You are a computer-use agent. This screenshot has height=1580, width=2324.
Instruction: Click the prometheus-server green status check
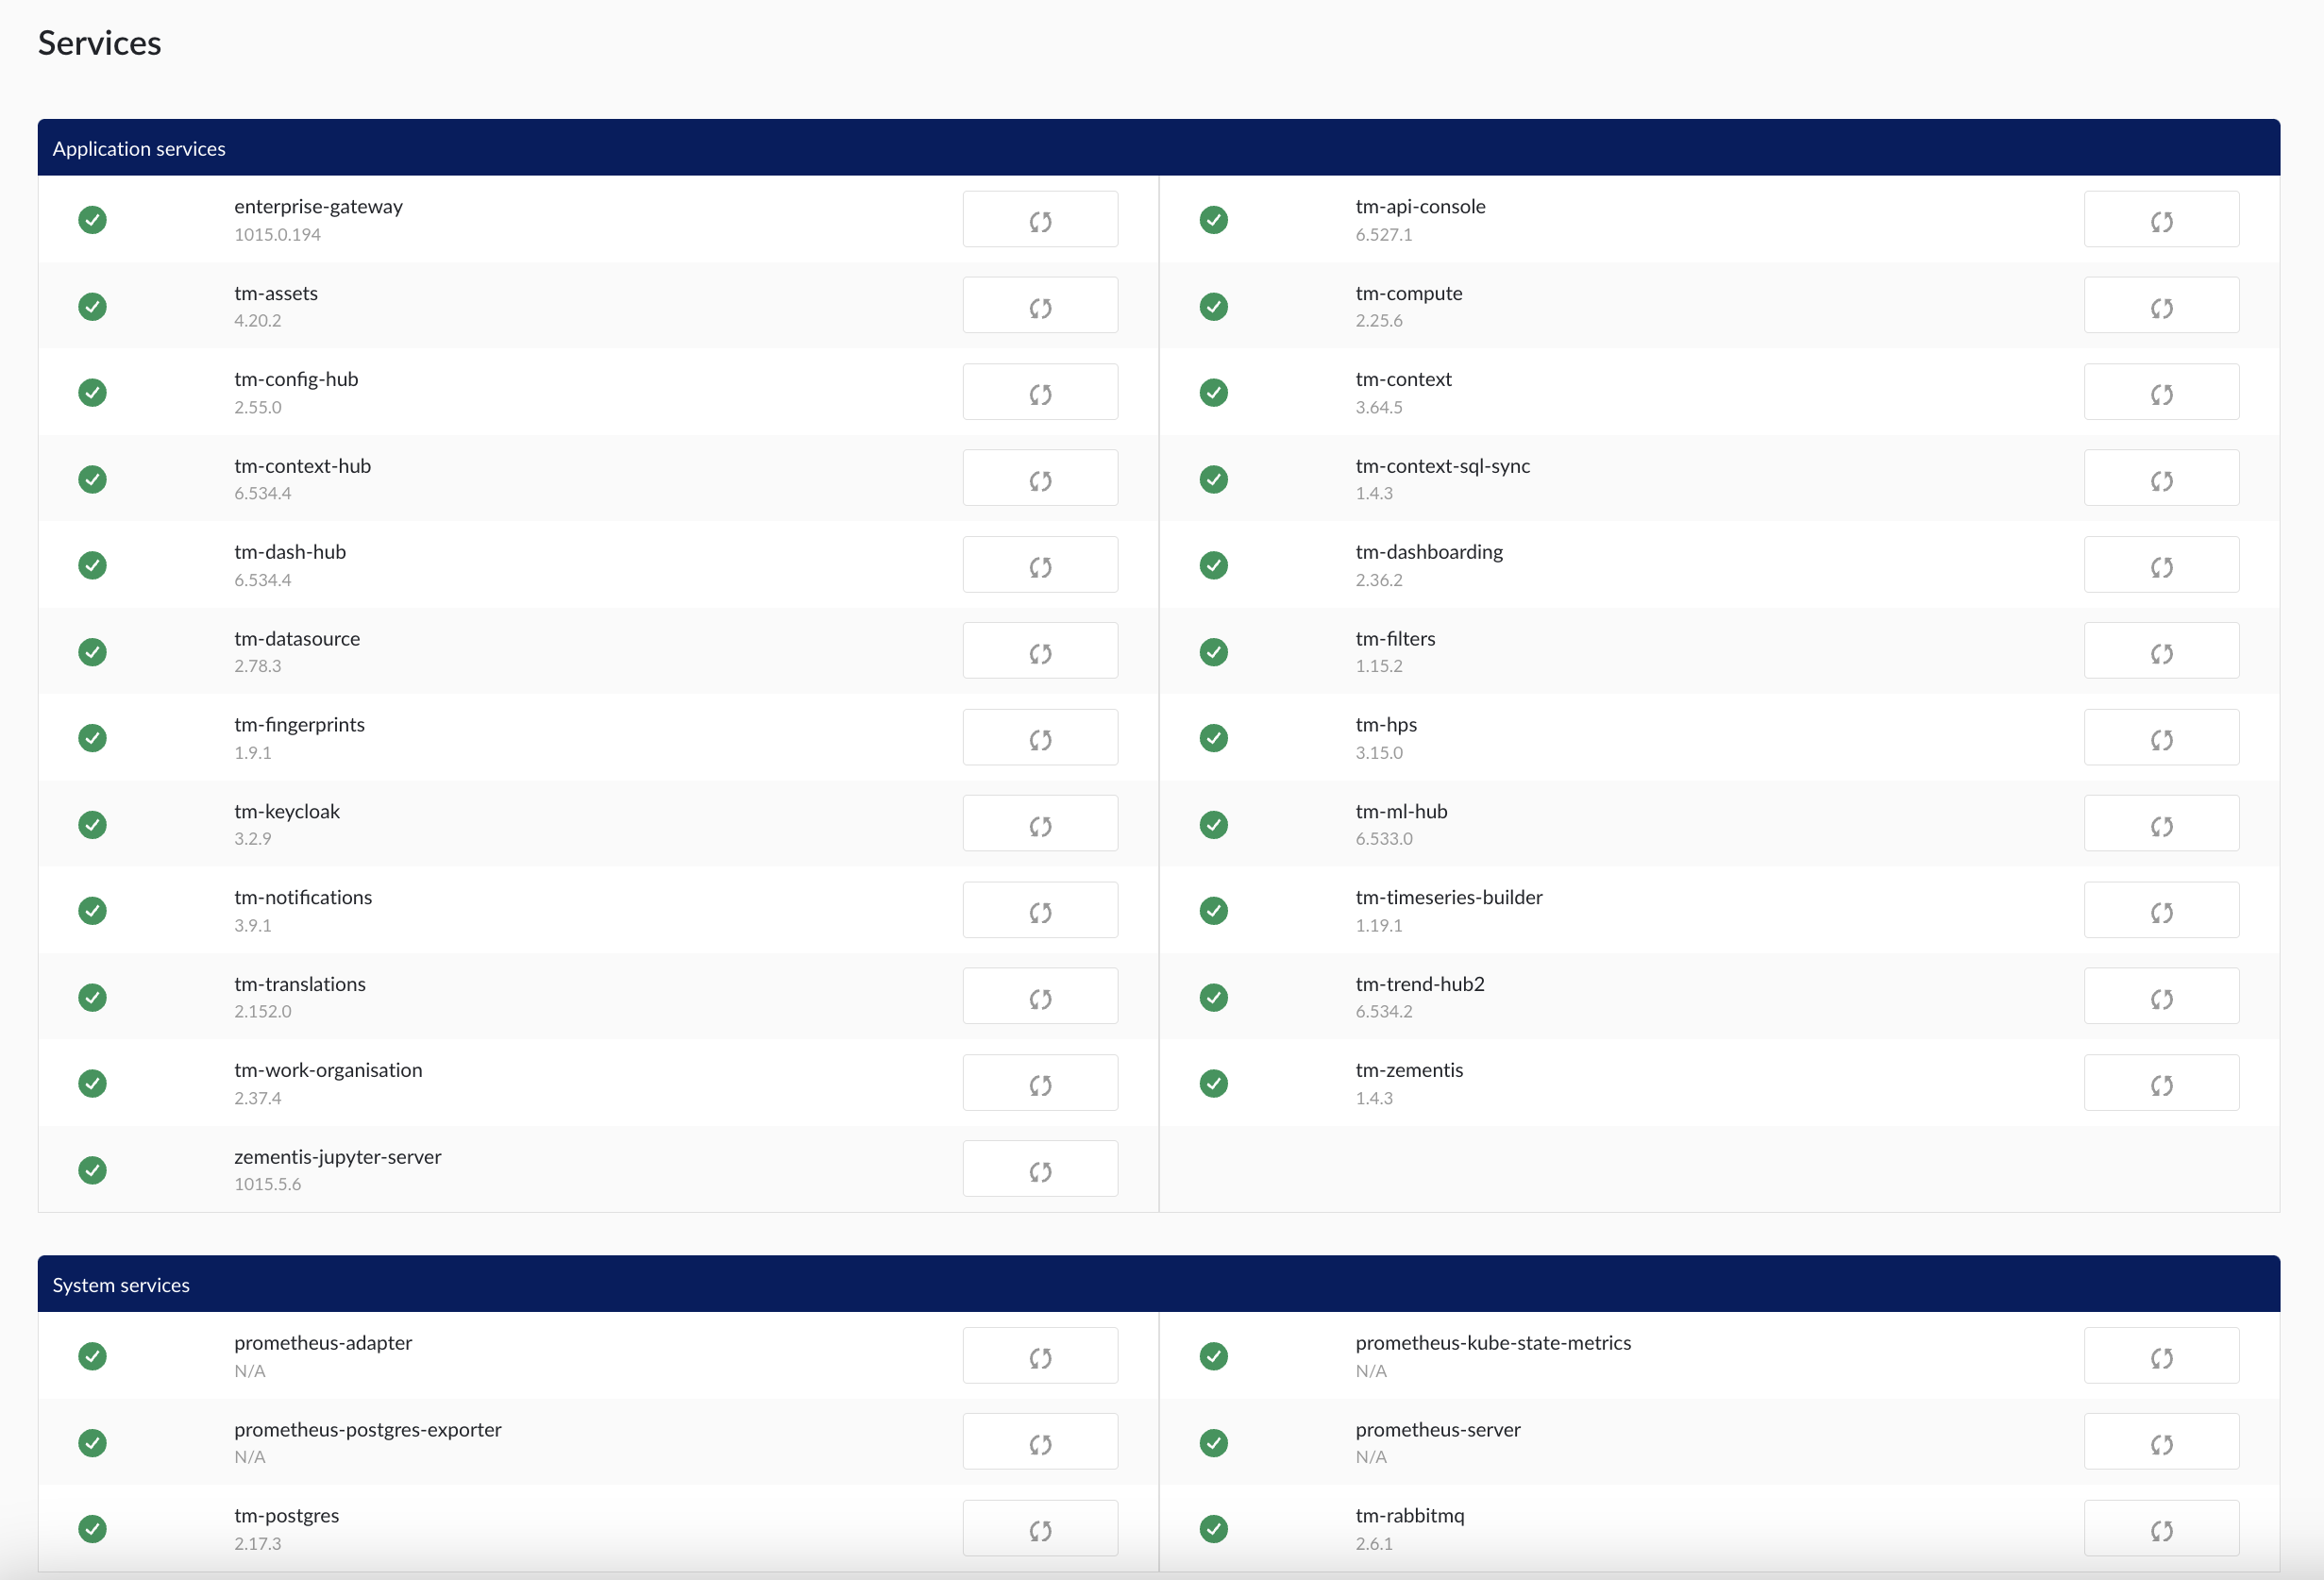1213,1443
